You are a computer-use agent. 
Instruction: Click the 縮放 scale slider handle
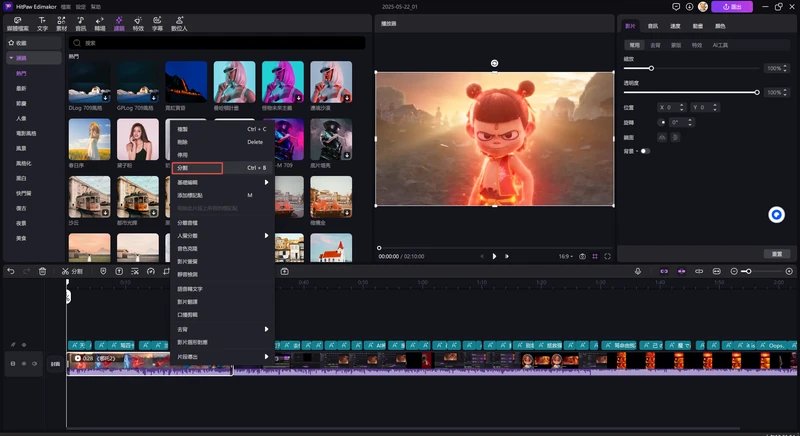point(651,68)
